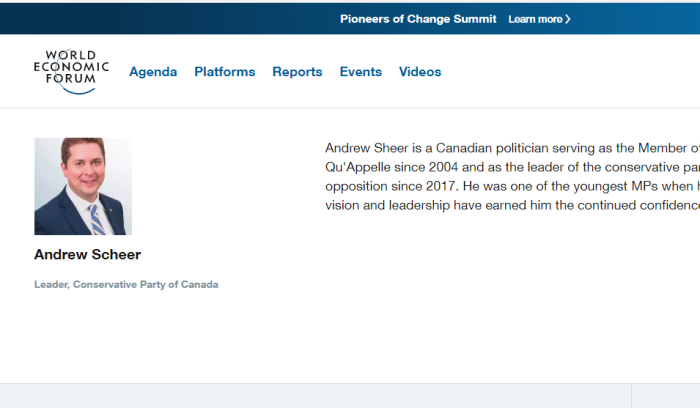Select Events in the top navigation
The width and height of the screenshot is (700, 408).
click(361, 72)
